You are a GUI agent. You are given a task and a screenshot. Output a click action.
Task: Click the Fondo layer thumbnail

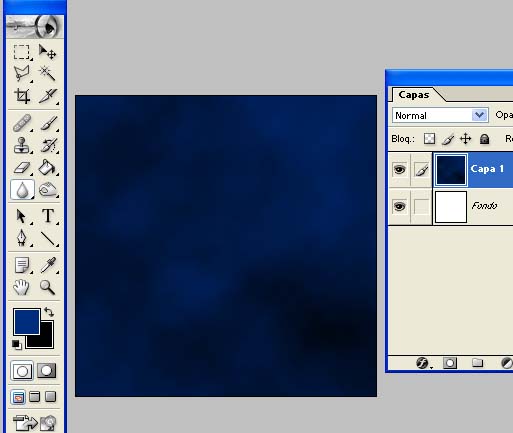point(451,207)
